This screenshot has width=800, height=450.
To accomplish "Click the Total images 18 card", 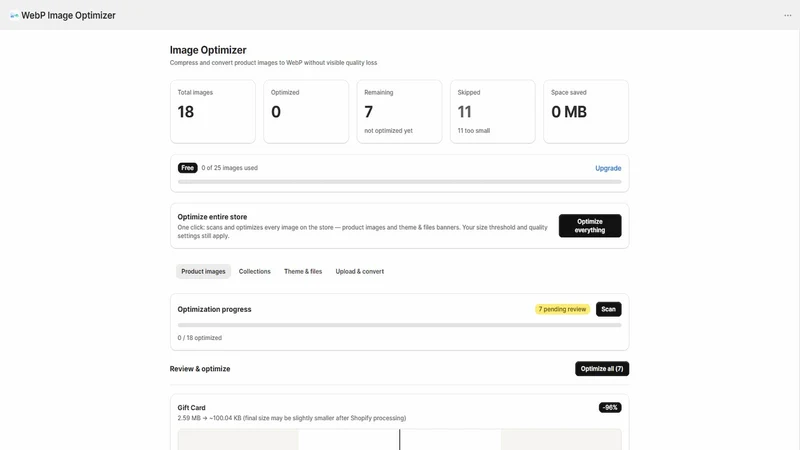I will [x=213, y=111].
